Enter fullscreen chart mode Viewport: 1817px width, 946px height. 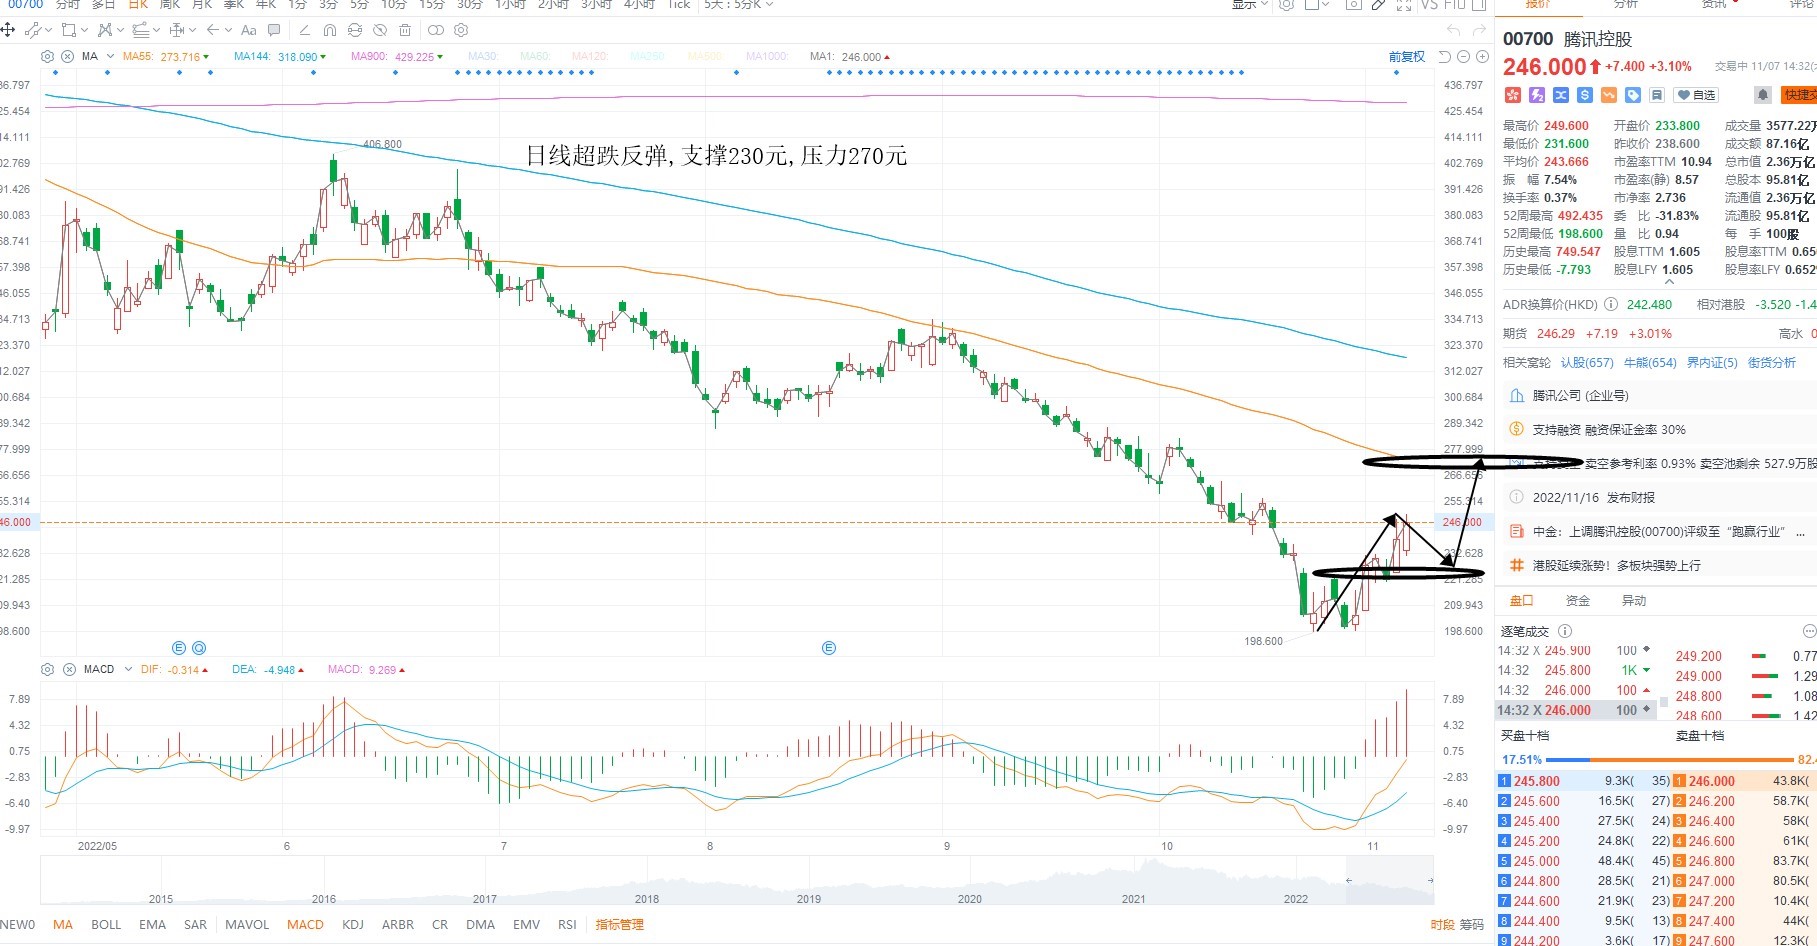click(1403, 4)
